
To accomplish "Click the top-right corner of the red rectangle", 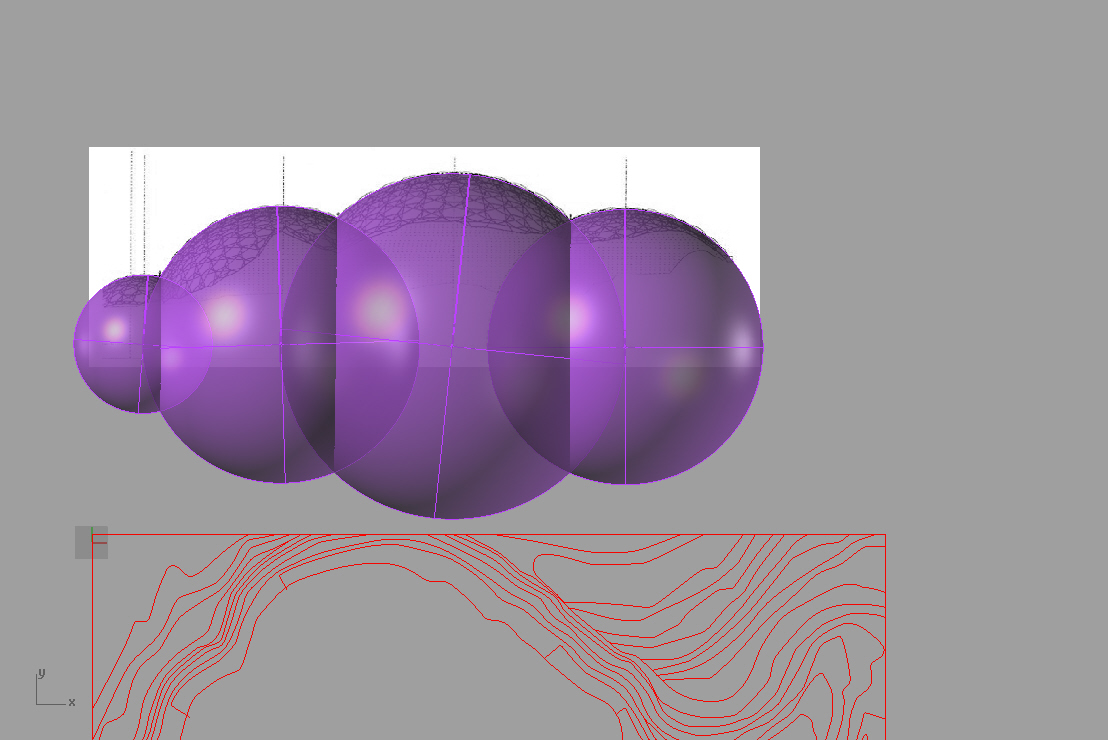I will pos(885,534).
